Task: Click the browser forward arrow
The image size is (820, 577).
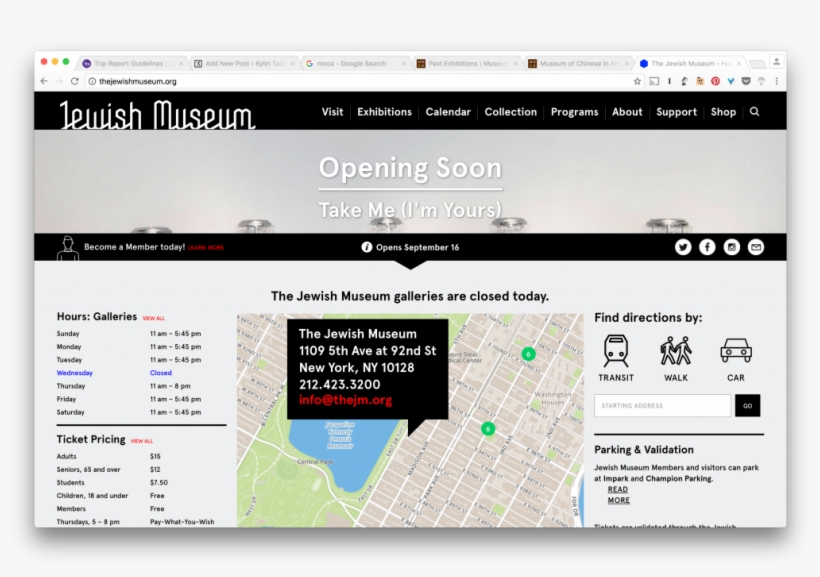Action: click(59, 81)
